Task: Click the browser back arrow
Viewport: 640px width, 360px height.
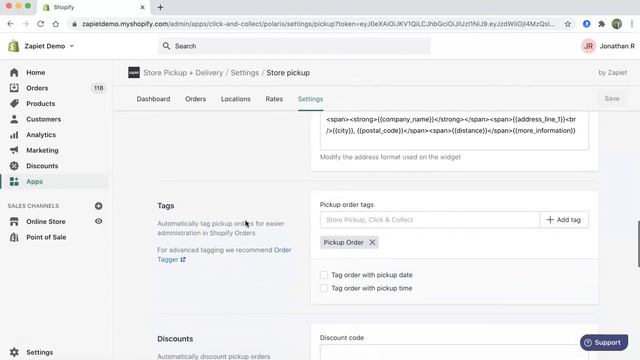Action: pyautogui.click(x=10, y=24)
